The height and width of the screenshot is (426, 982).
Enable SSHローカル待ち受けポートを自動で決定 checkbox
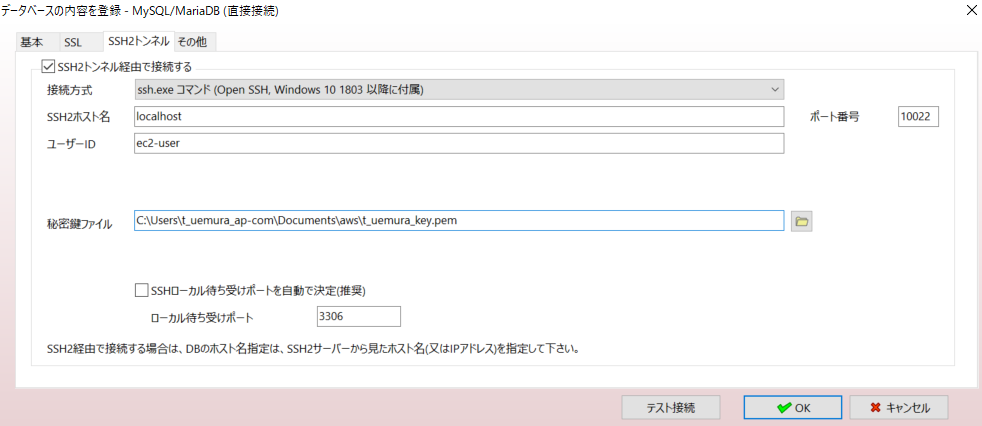(x=141, y=290)
